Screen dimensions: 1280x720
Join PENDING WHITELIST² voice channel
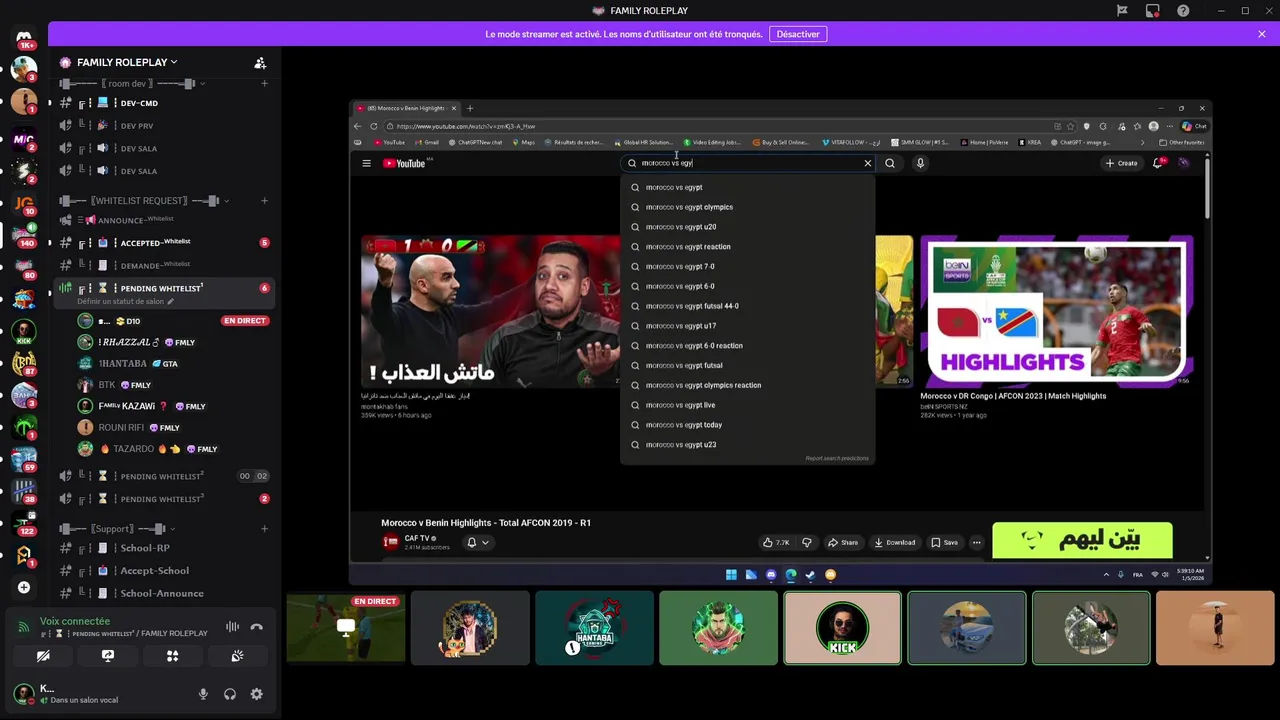point(164,476)
